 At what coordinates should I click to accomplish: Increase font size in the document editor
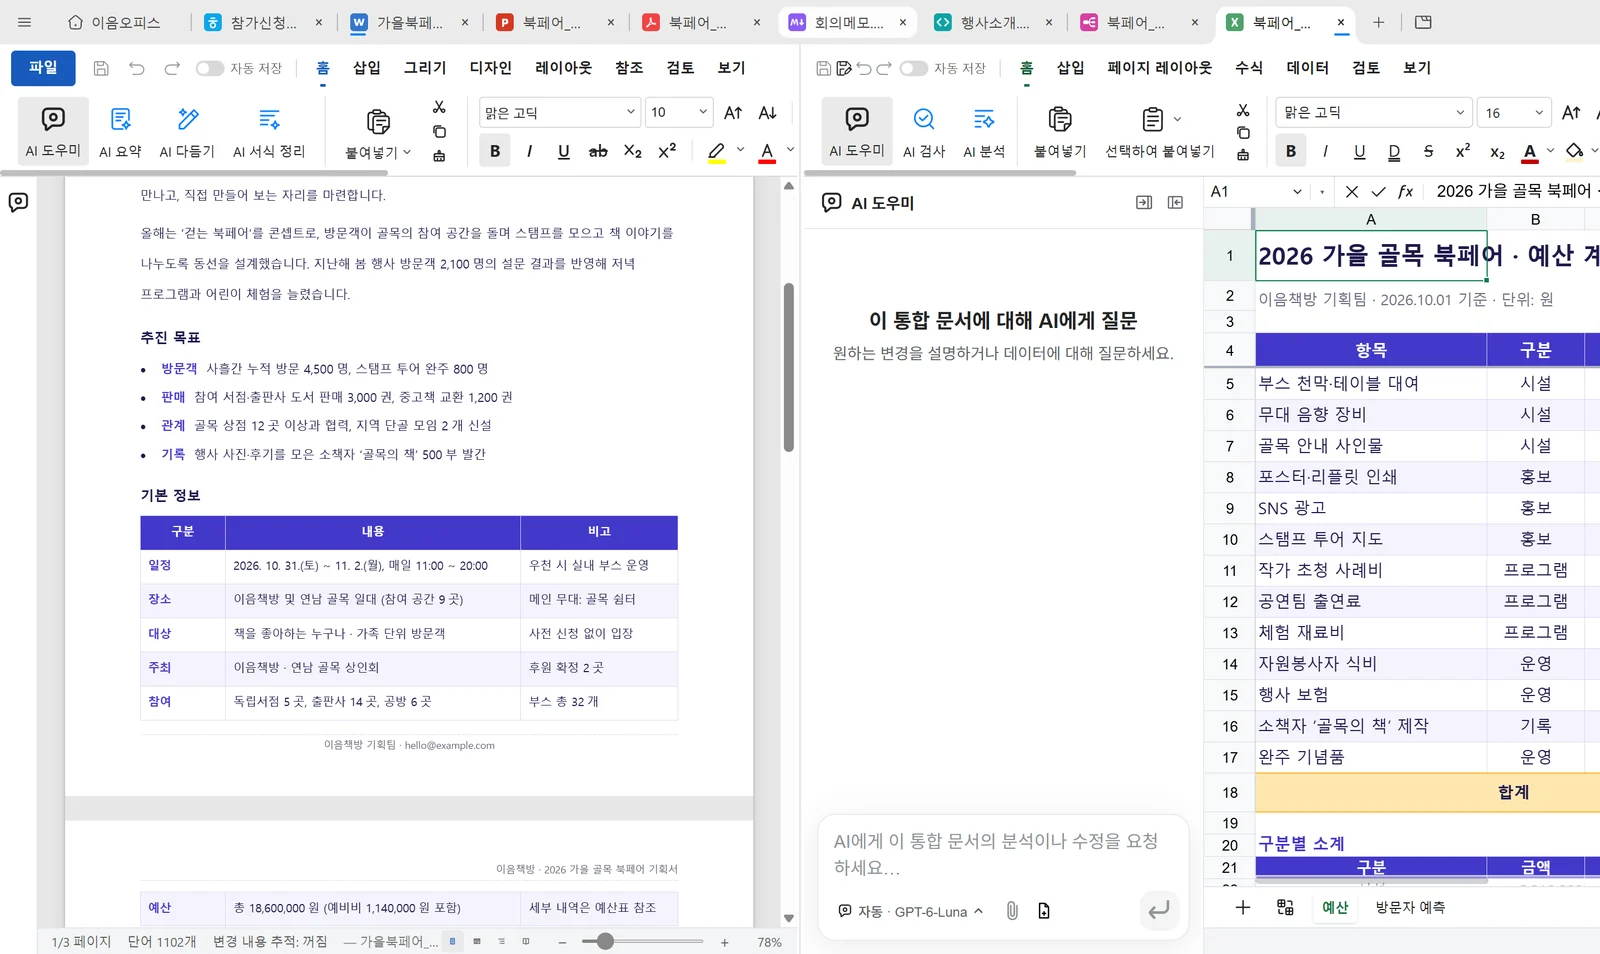point(733,113)
